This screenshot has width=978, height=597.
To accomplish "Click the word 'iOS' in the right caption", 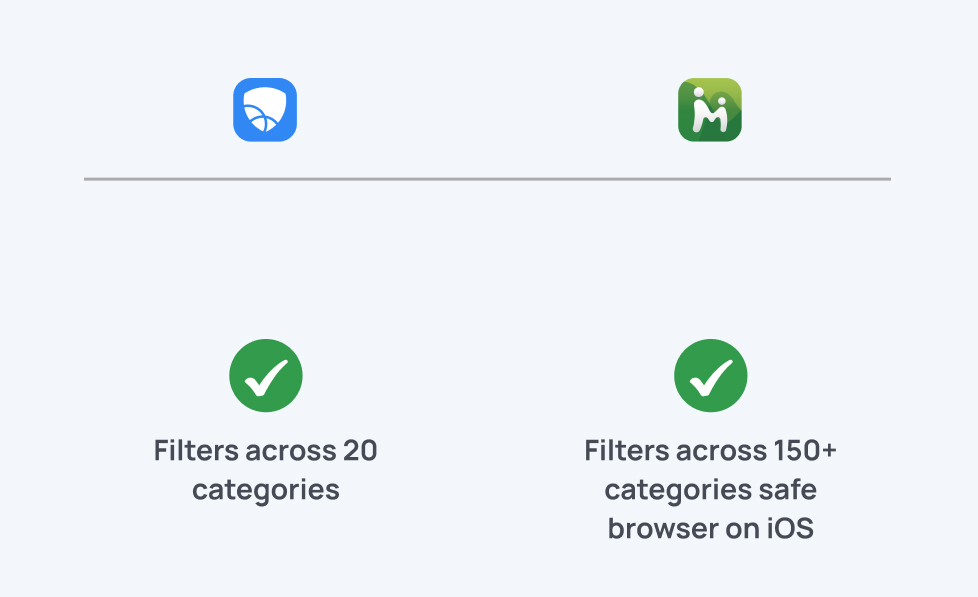I will (790, 529).
